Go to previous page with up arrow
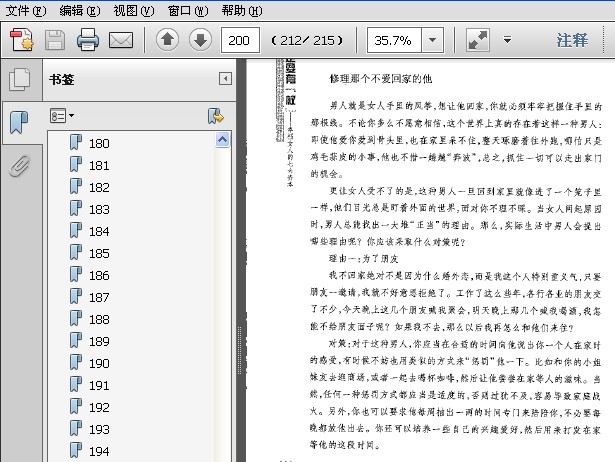The width and height of the screenshot is (615, 462). (x=167, y=41)
